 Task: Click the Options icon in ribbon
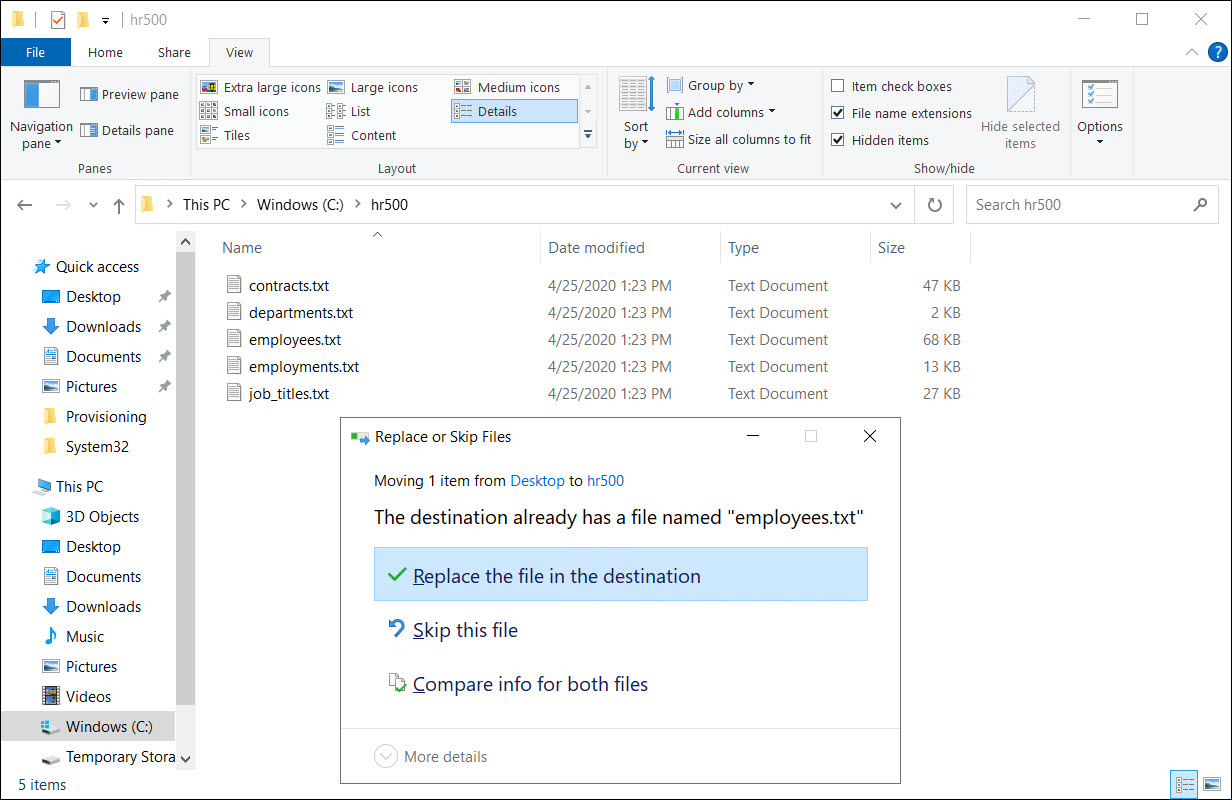tap(1099, 95)
